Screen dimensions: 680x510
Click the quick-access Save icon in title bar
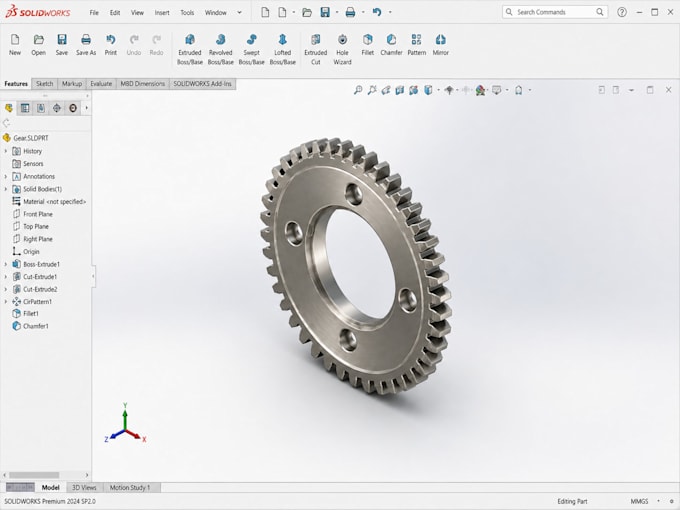click(325, 12)
